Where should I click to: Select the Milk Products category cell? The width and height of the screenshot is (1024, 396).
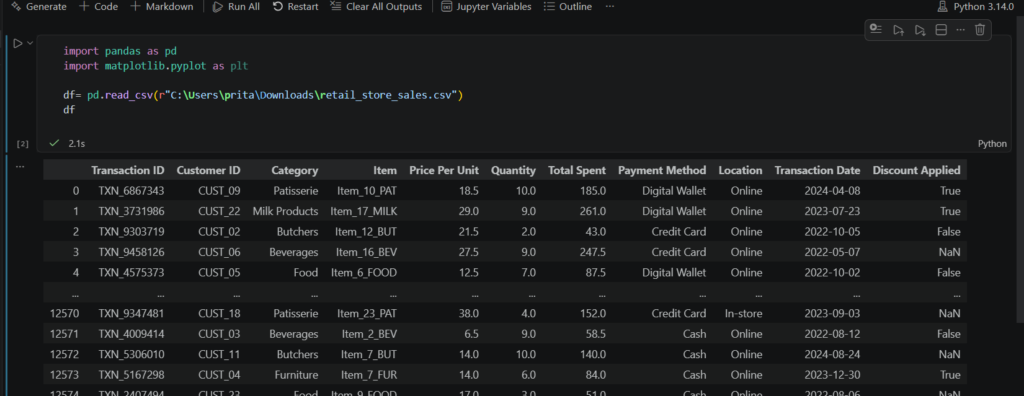(x=285, y=211)
